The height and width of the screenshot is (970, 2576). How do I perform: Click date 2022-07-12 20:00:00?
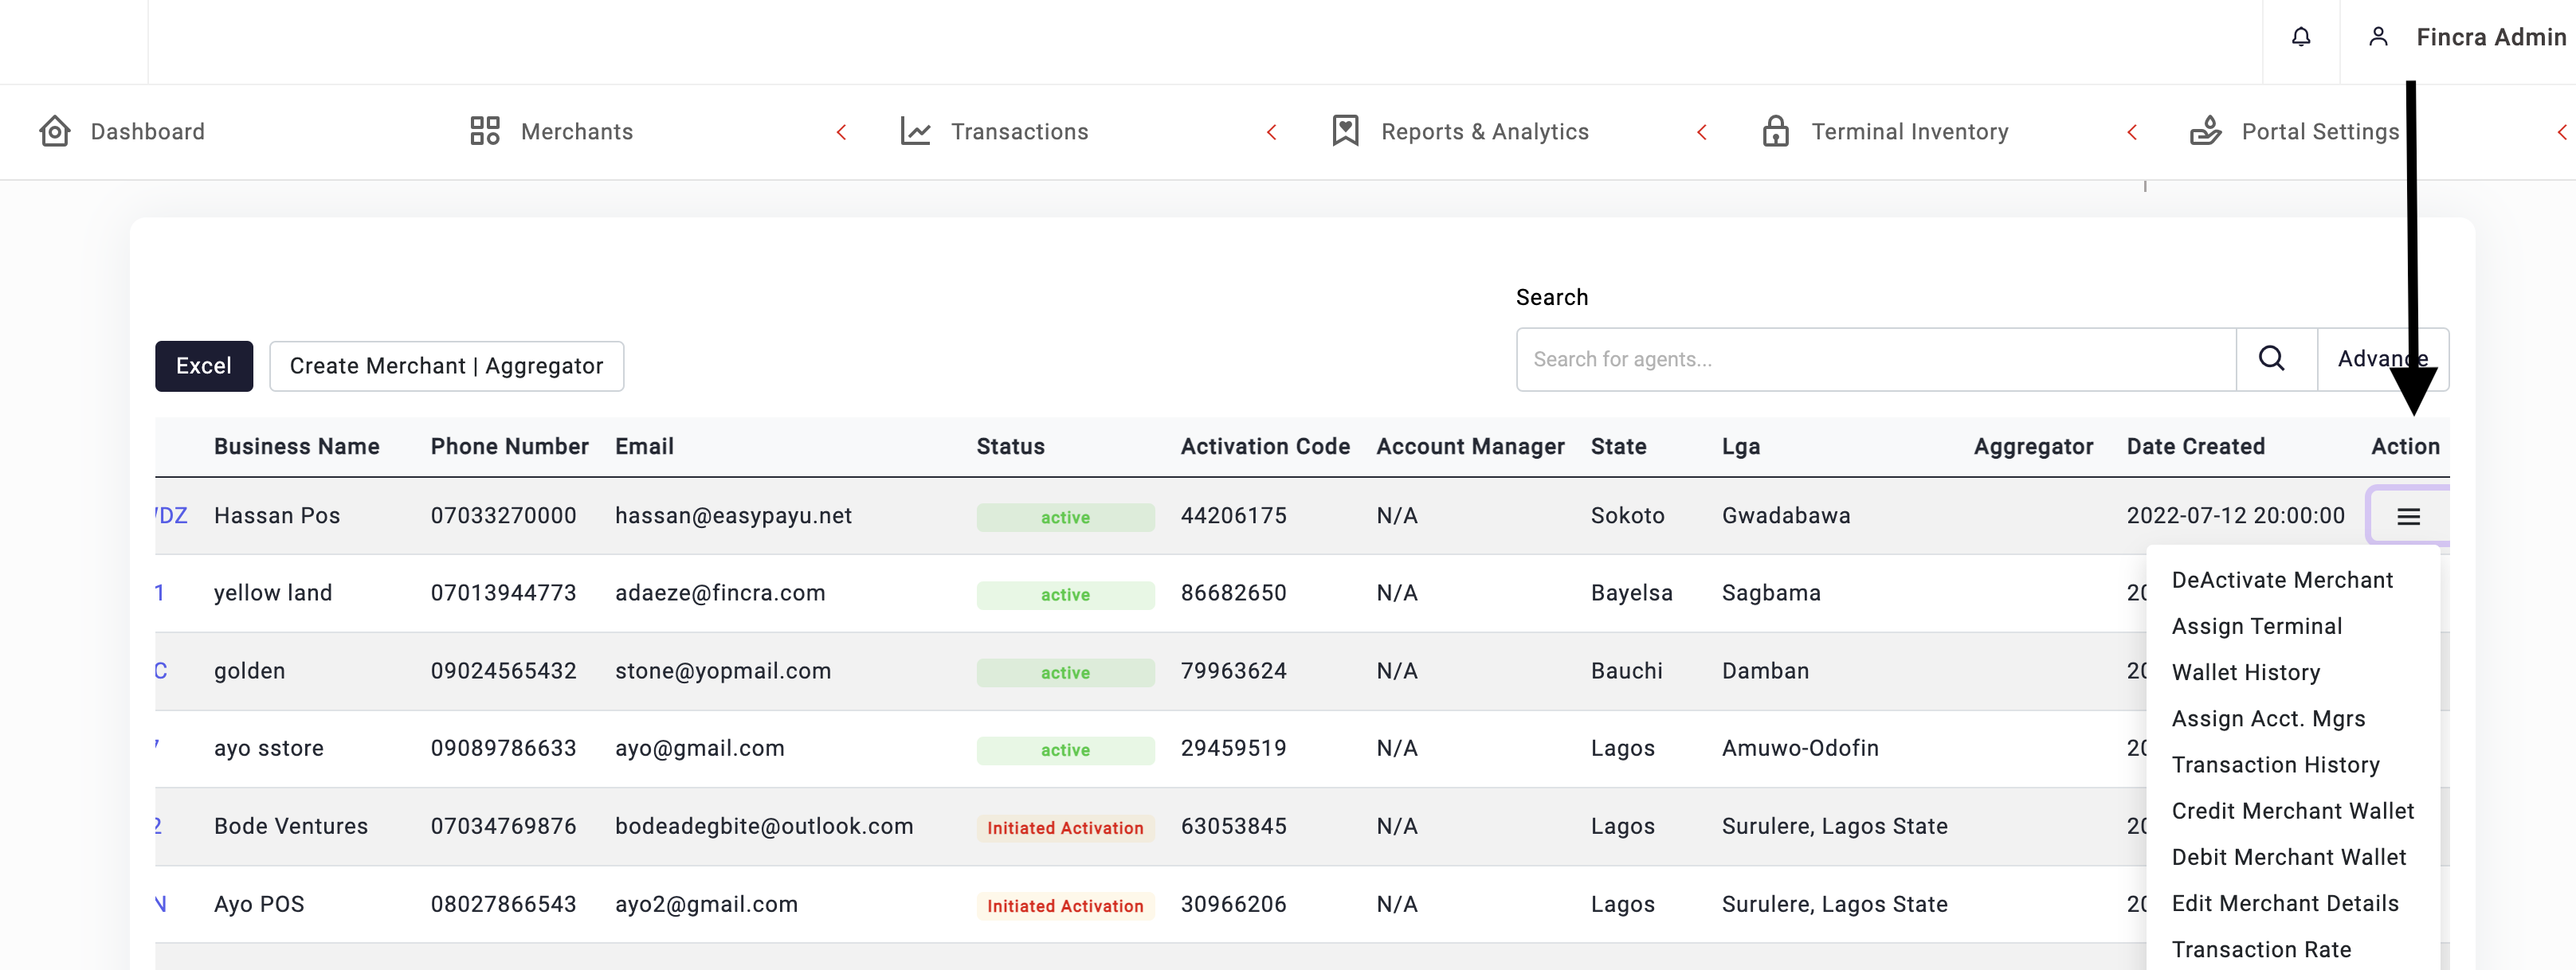click(x=2235, y=515)
